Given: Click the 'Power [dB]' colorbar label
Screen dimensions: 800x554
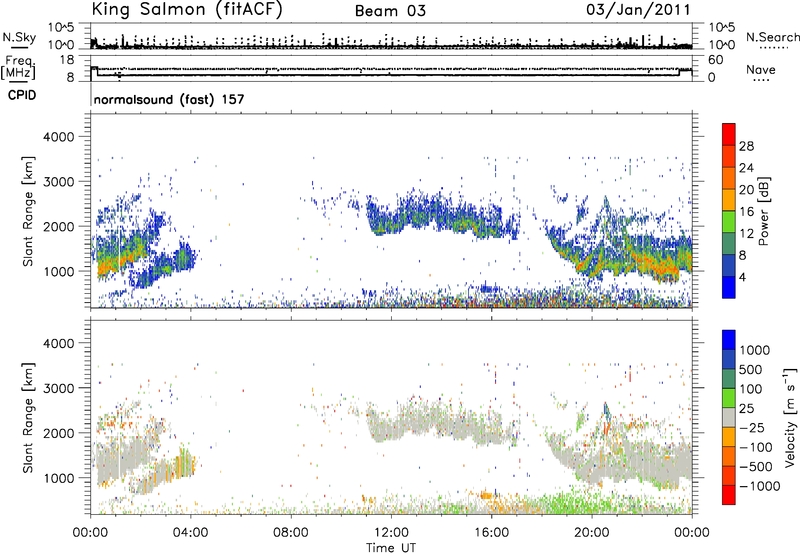Looking at the screenshot, I should tap(764, 211).
